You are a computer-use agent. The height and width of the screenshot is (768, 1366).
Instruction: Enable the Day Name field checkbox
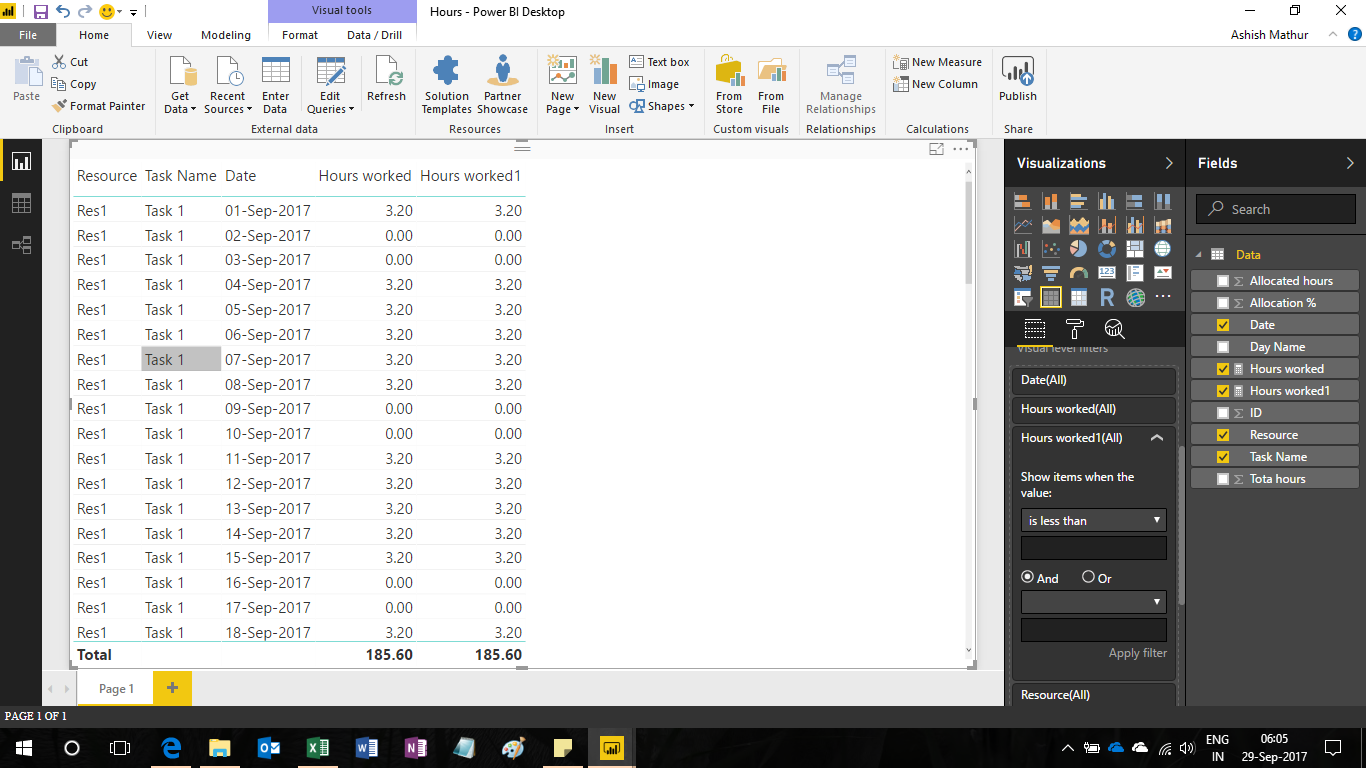pos(1222,347)
